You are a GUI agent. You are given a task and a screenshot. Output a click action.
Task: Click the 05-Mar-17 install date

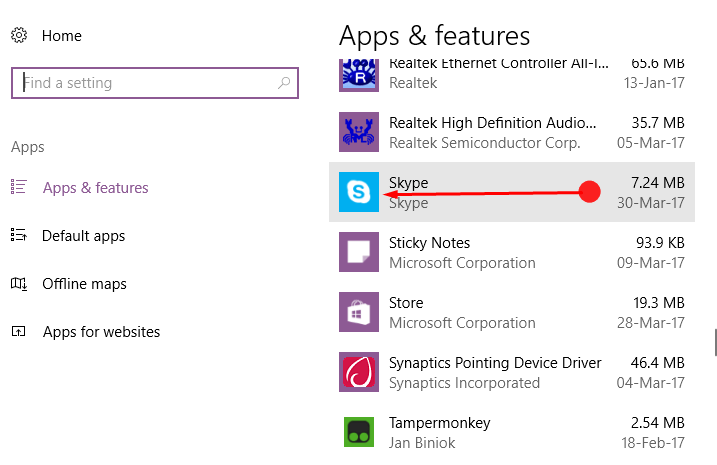(x=651, y=143)
